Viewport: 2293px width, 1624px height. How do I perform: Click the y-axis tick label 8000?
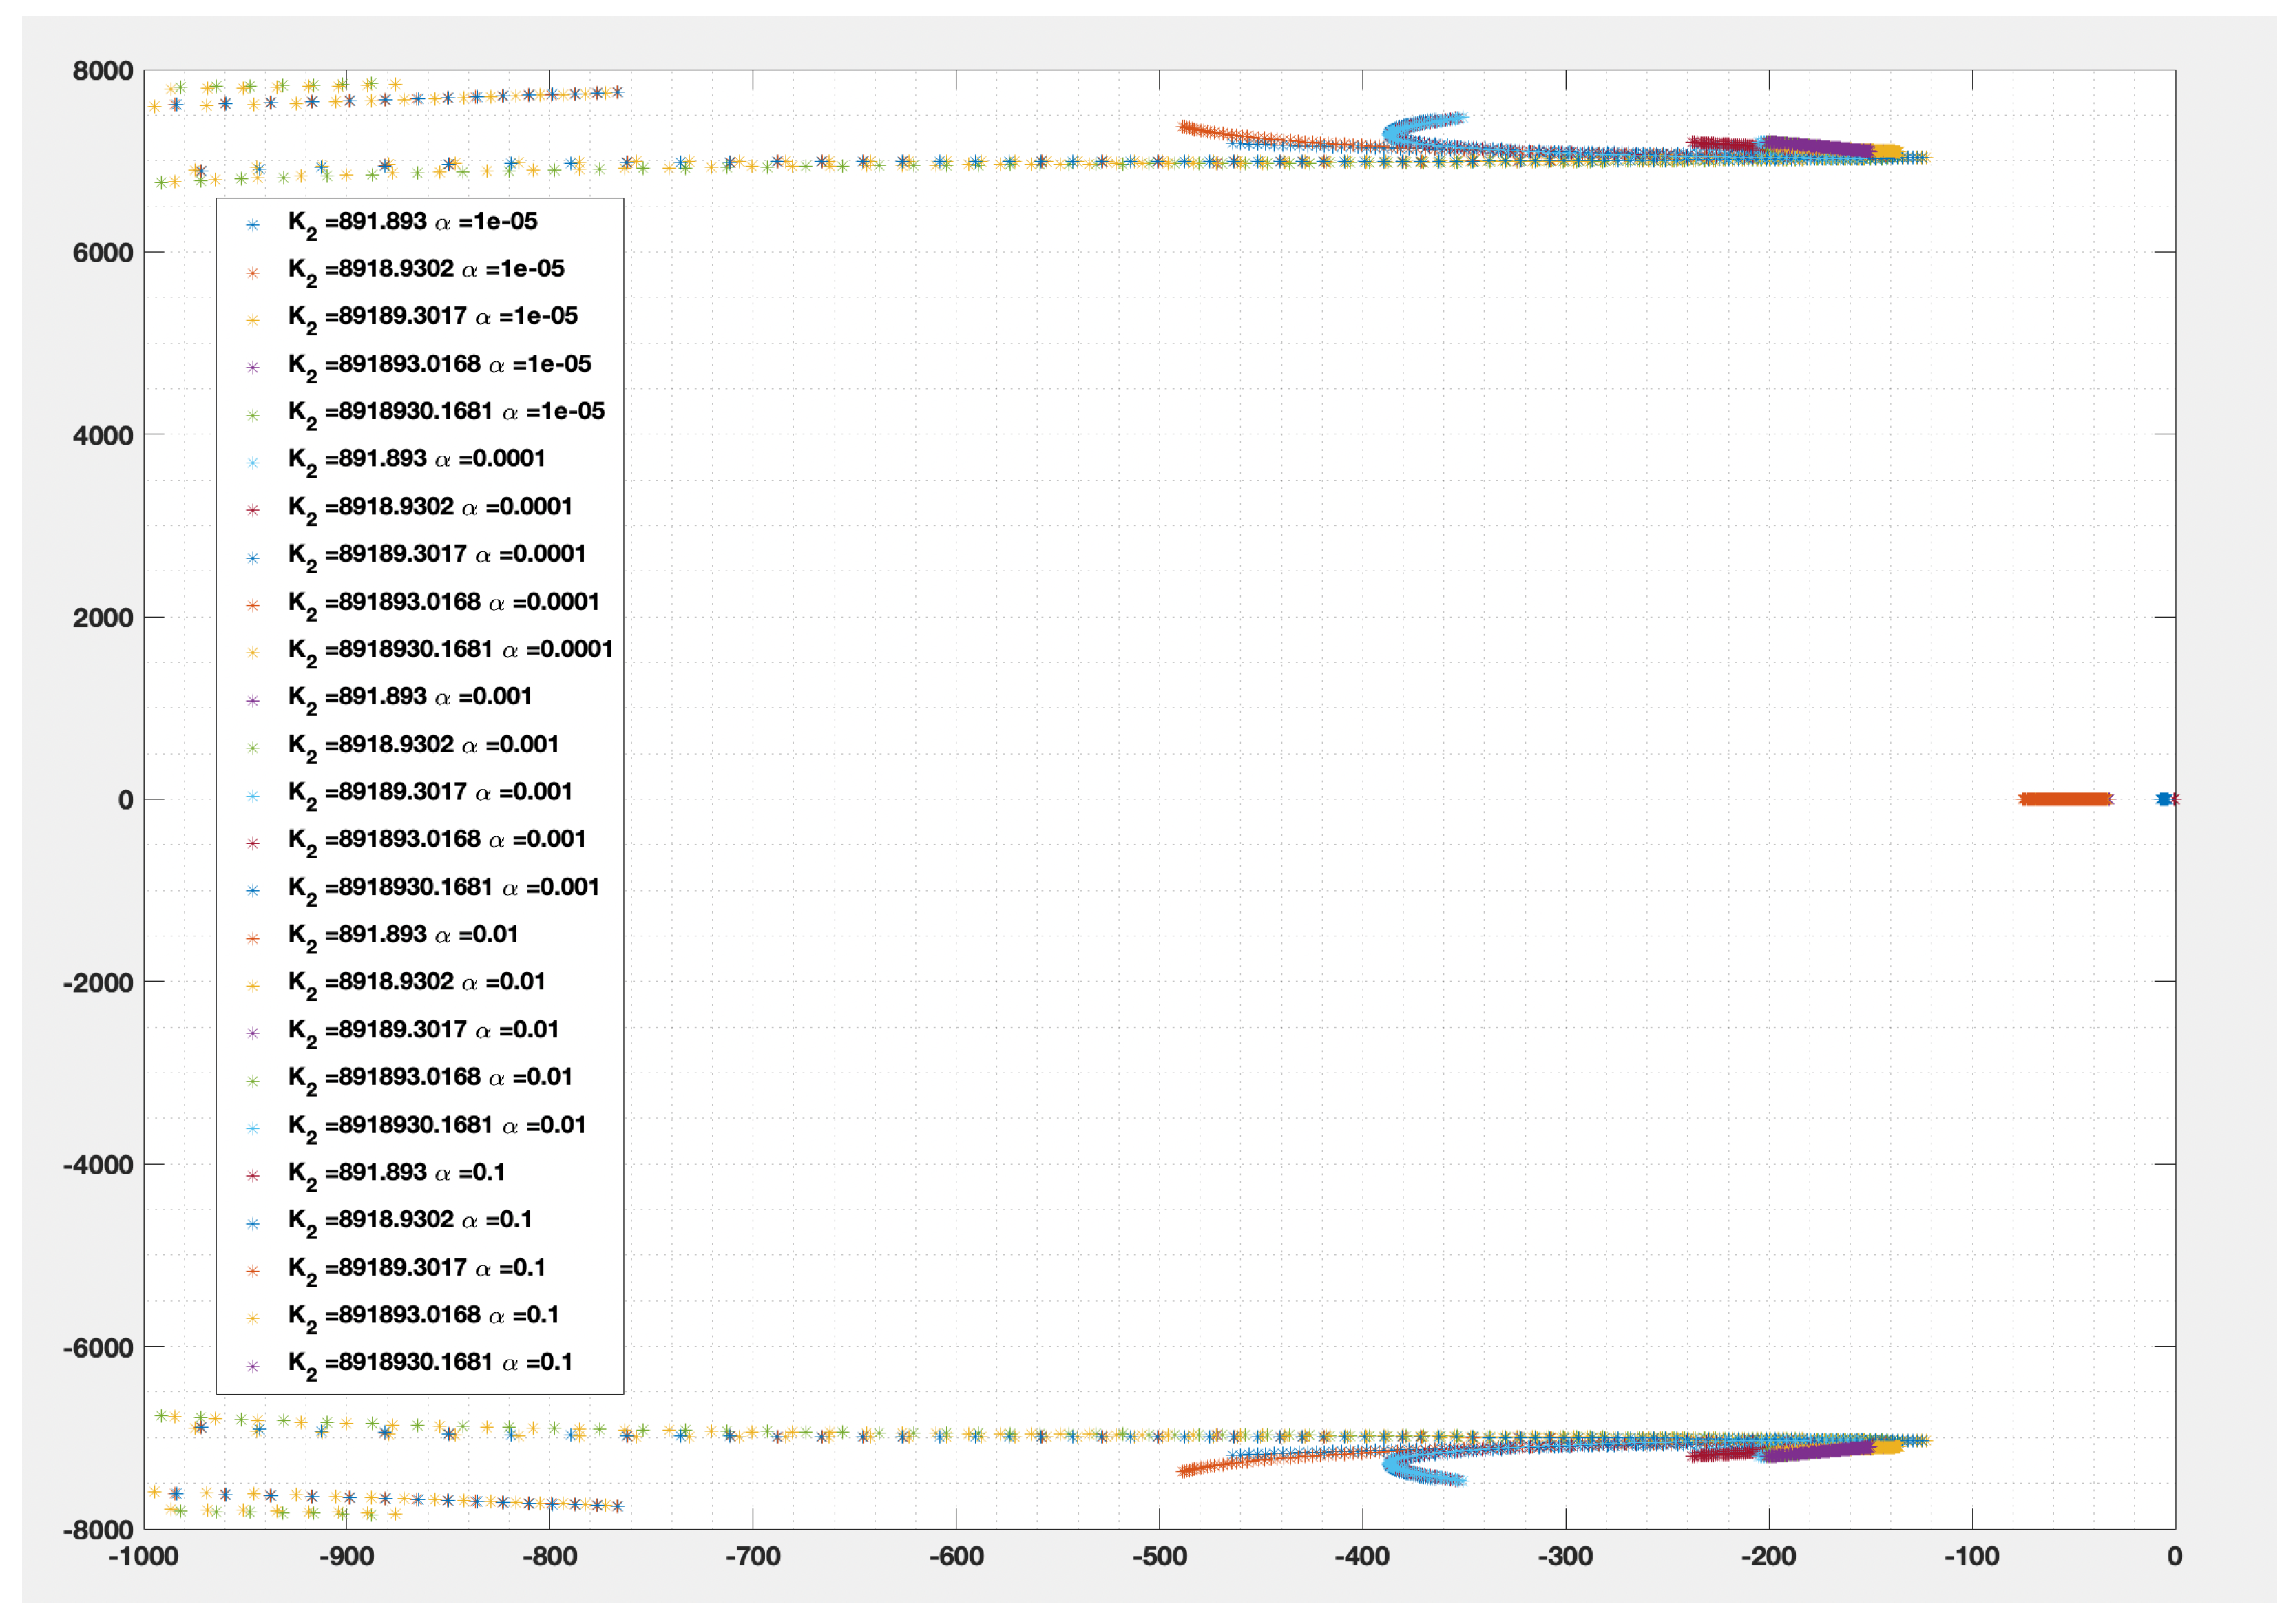102,71
